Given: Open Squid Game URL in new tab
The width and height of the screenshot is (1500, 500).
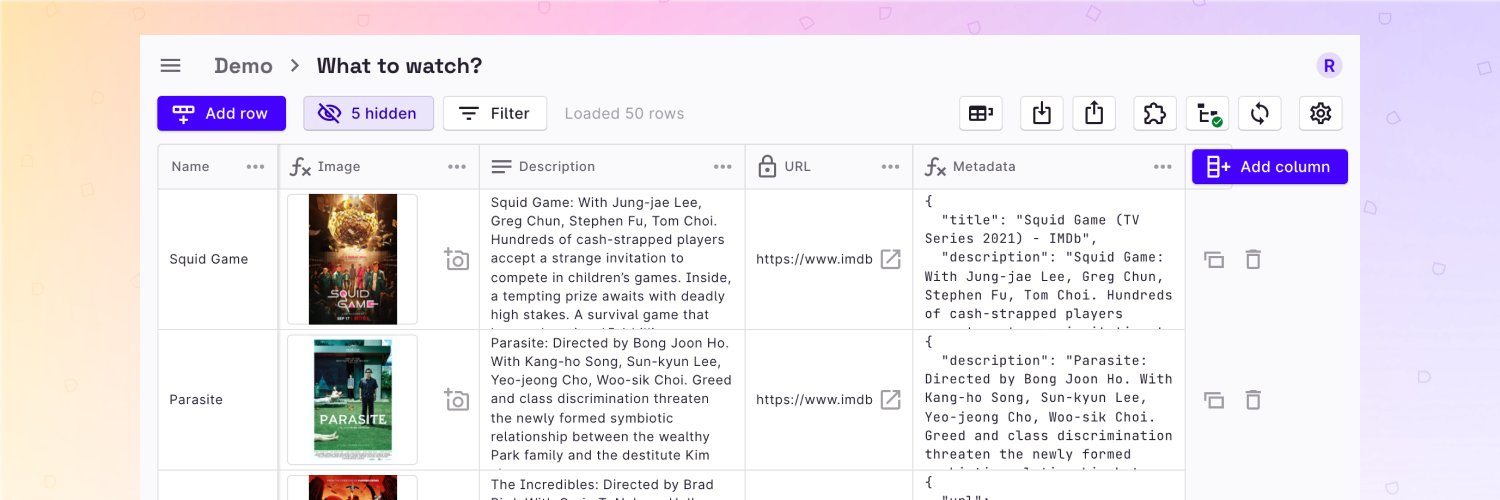Looking at the screenshot, I should pos(890,259).
